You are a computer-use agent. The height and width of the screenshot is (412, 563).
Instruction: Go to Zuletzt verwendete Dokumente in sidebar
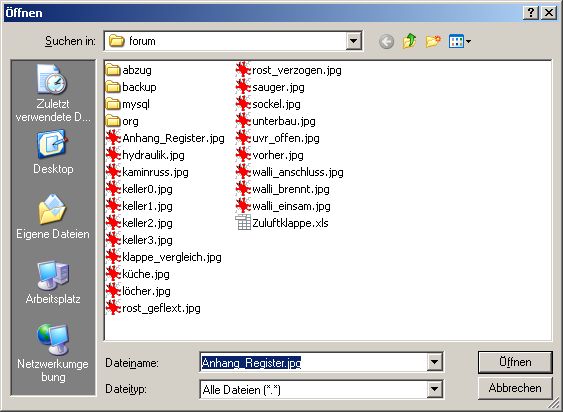[x=53, y=93]
